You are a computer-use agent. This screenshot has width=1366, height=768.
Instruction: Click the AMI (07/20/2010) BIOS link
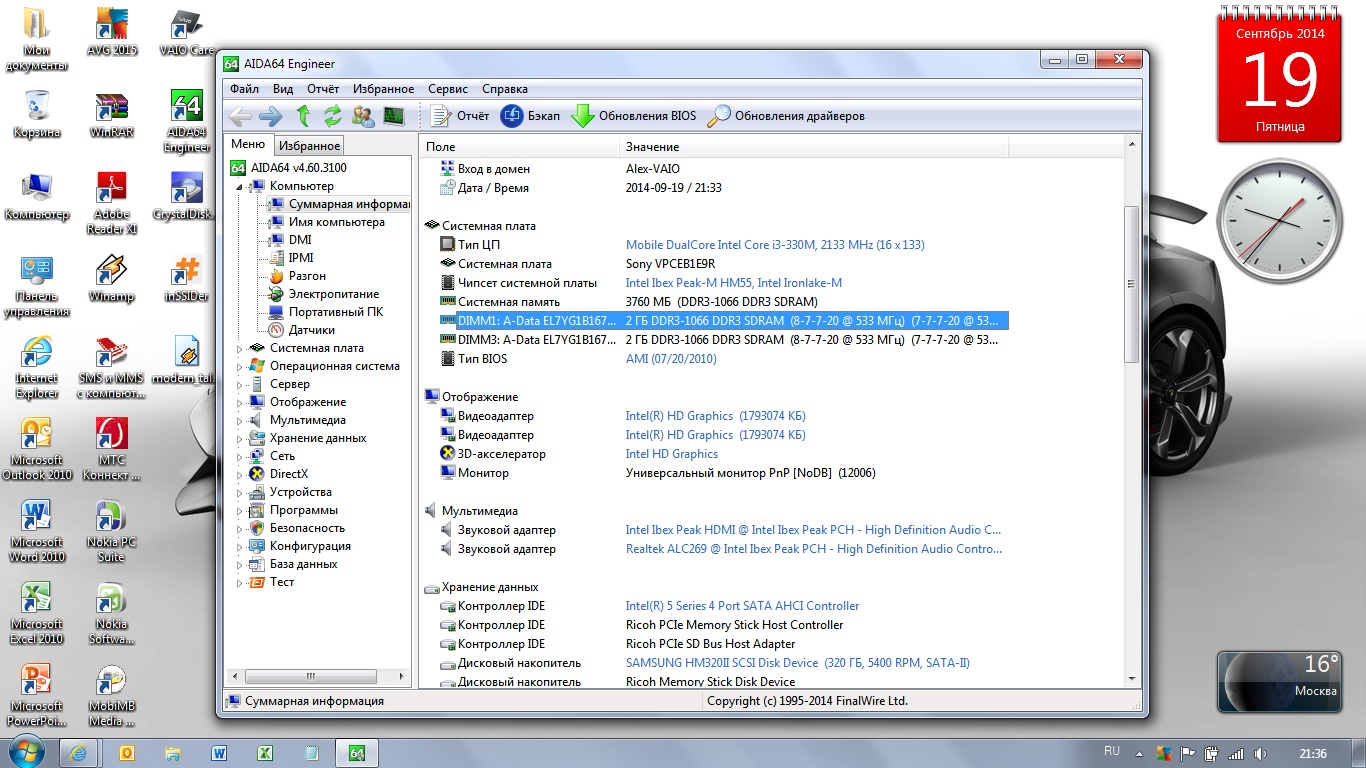[x=670, y=359]
